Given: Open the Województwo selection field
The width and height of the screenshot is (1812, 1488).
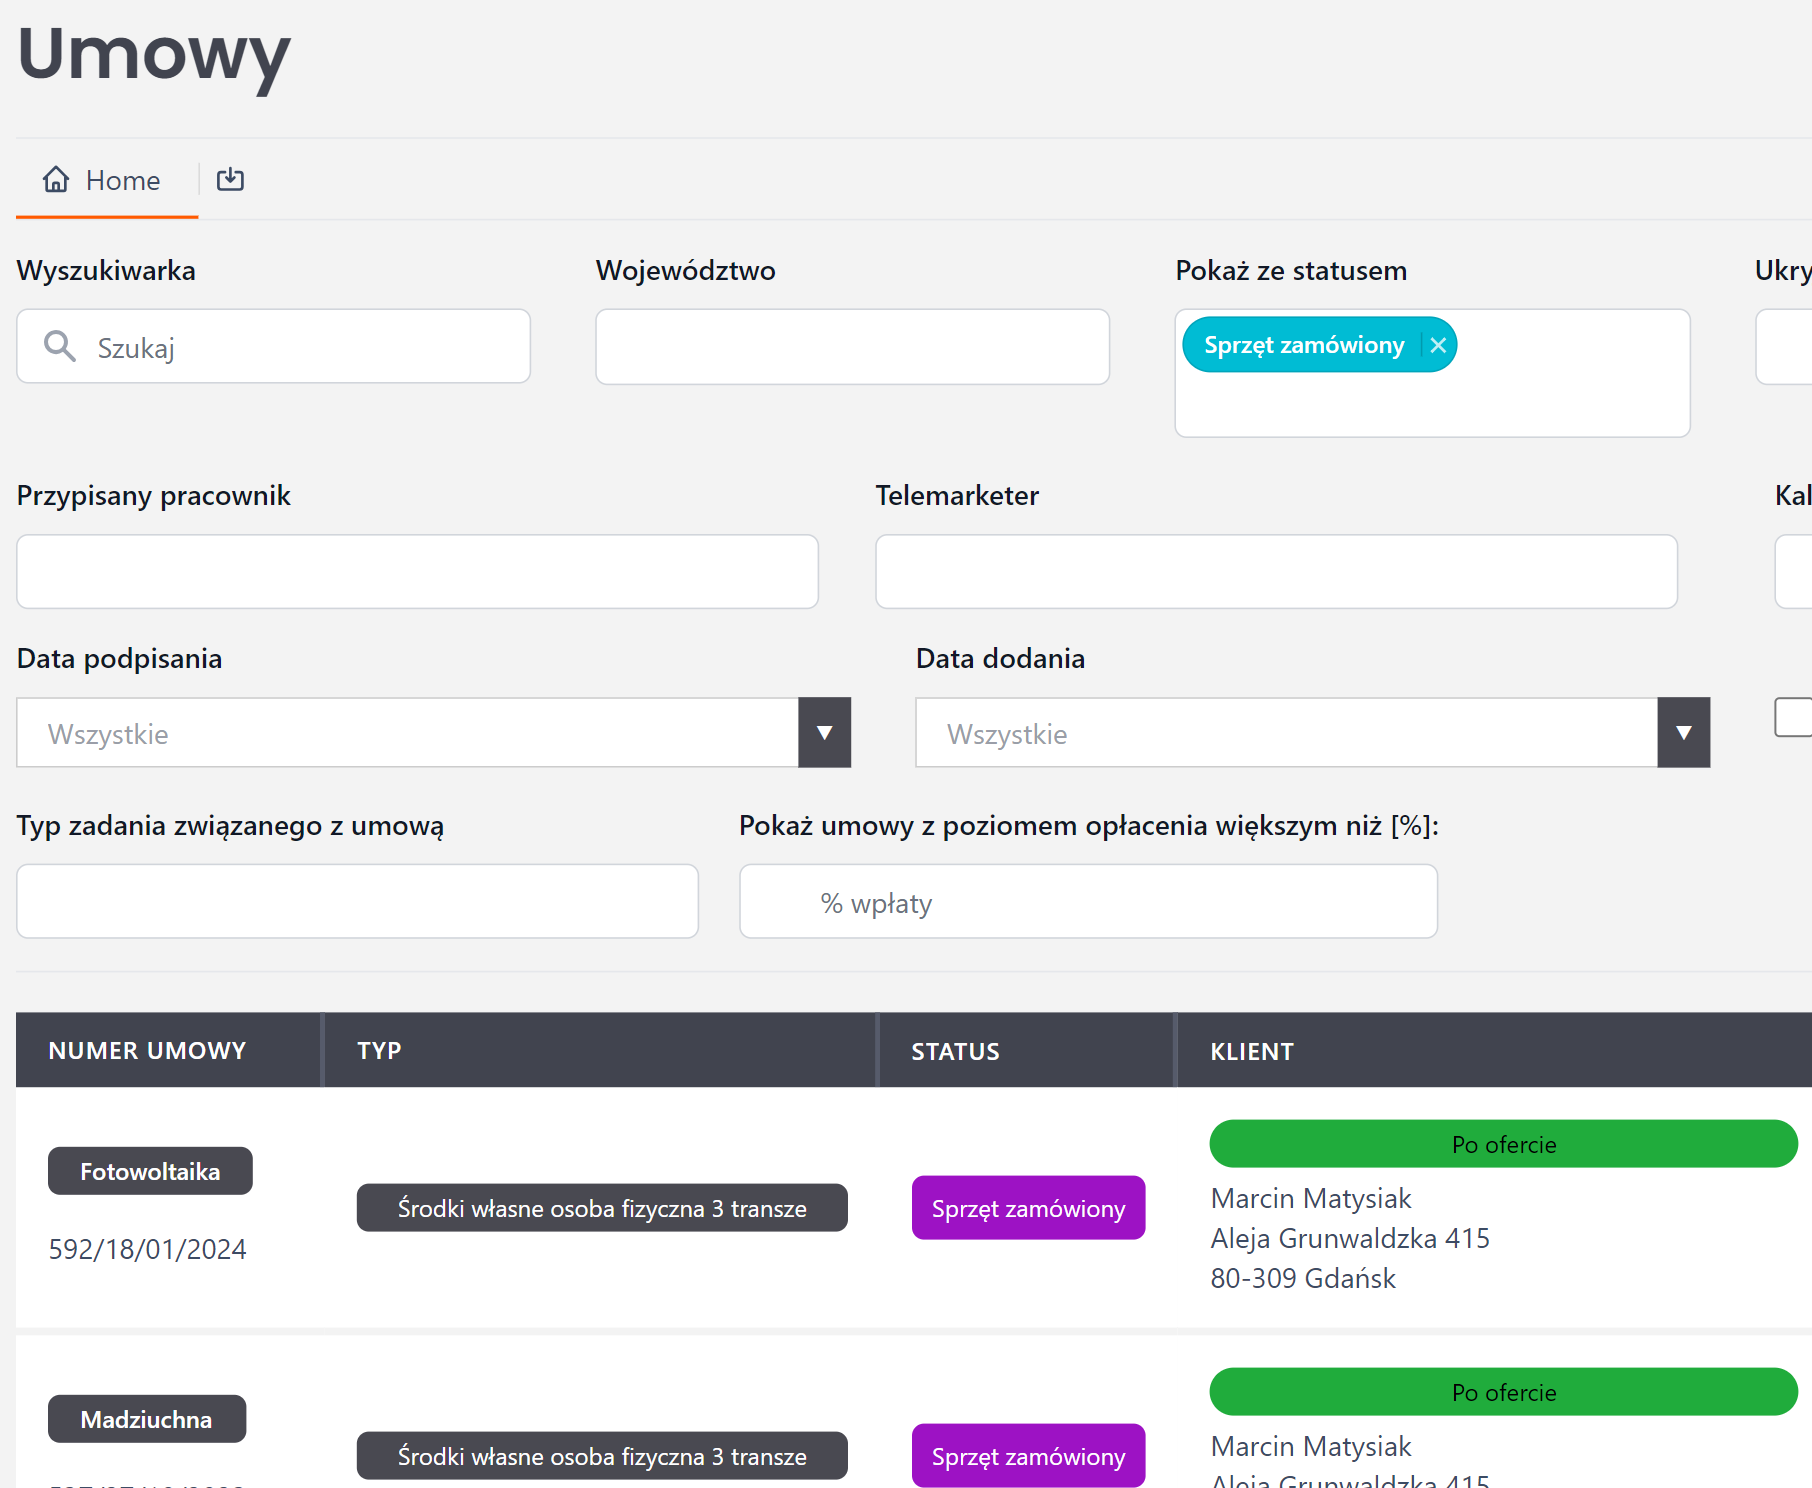Looking at the screenshot, I should click(x=852, y=347).
